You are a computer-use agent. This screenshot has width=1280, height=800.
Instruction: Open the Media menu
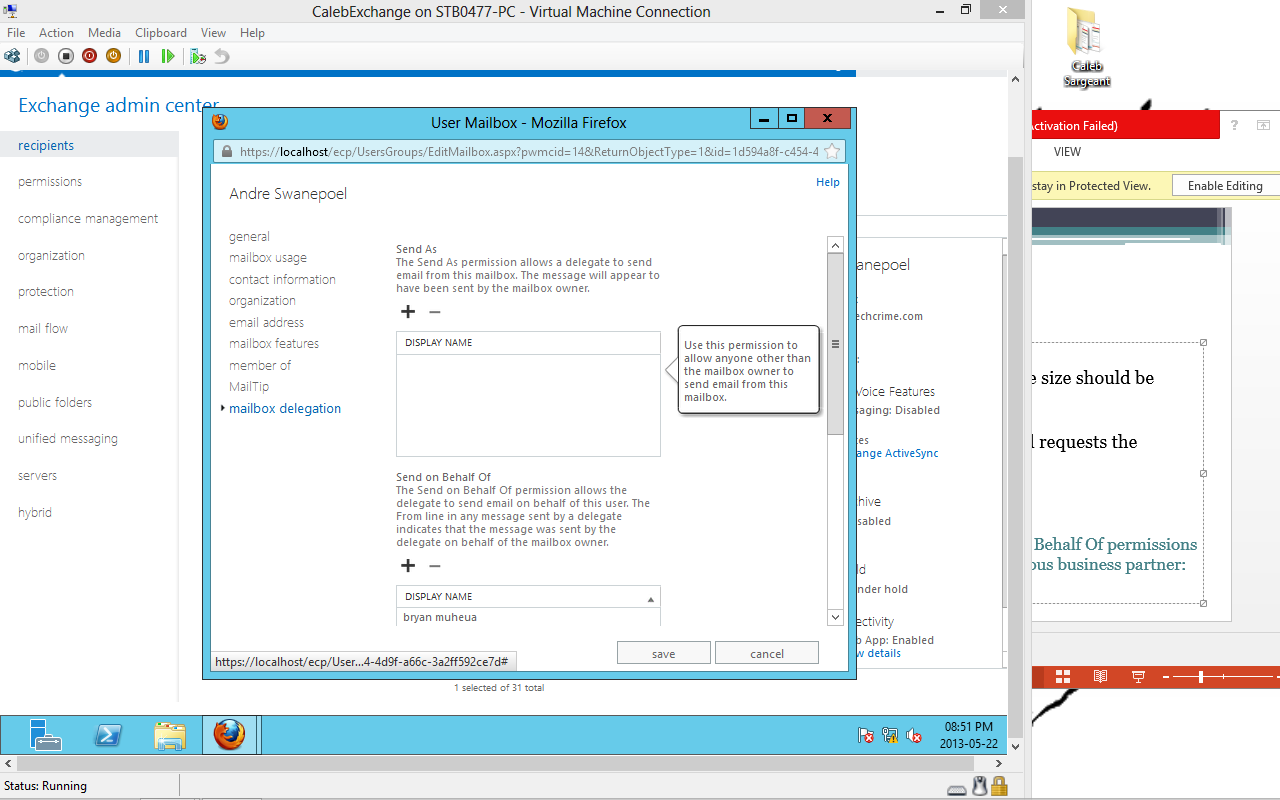[x=104, y=33]
